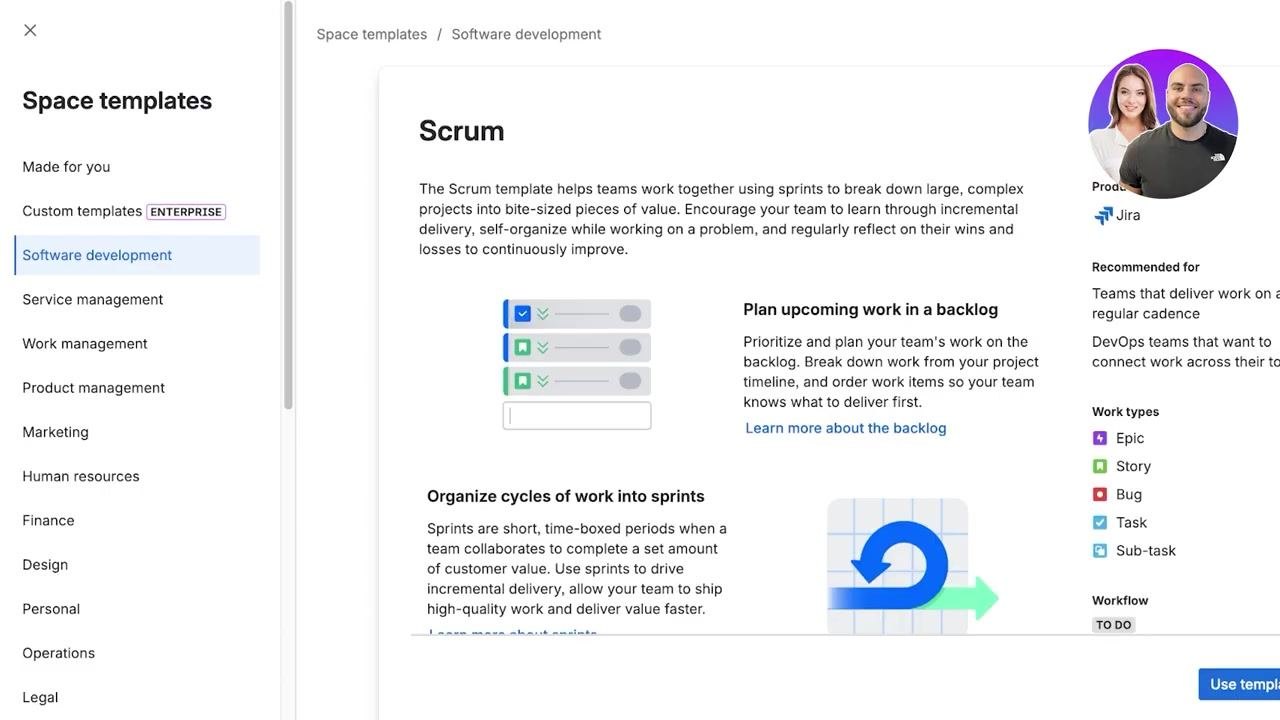
Task: Click the Sub-task work type icon
Action: pos(1100,550)
